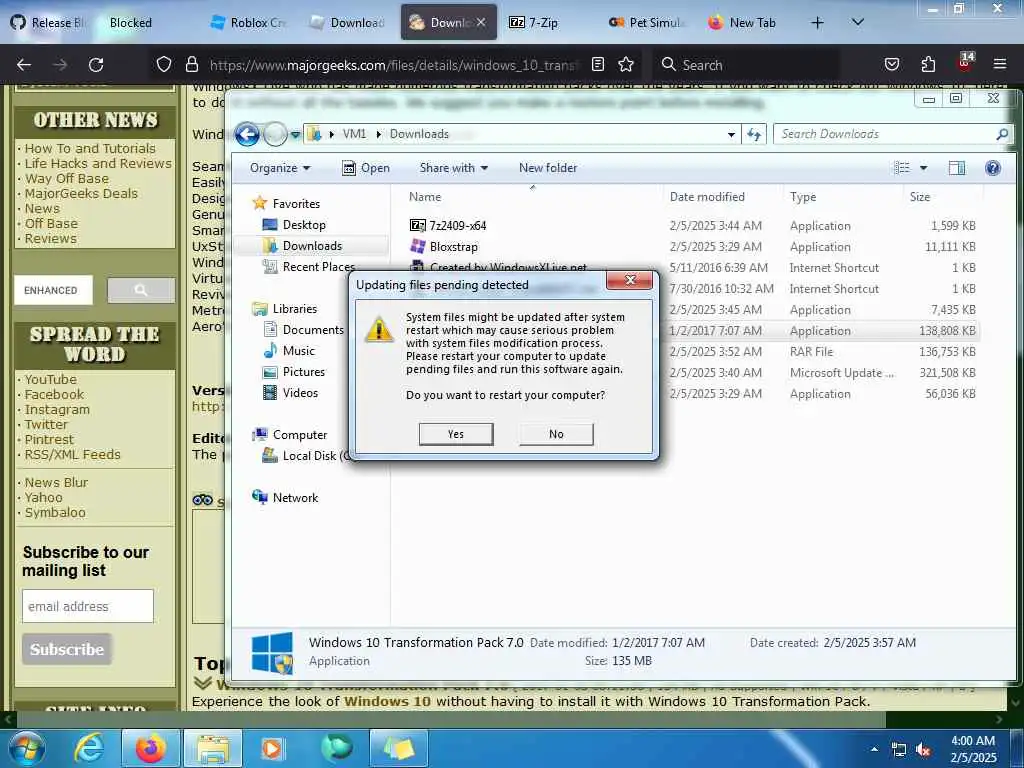Select the Bloxstrap application file
Viewport: 1024px width, 768px height.
point(444,247)
